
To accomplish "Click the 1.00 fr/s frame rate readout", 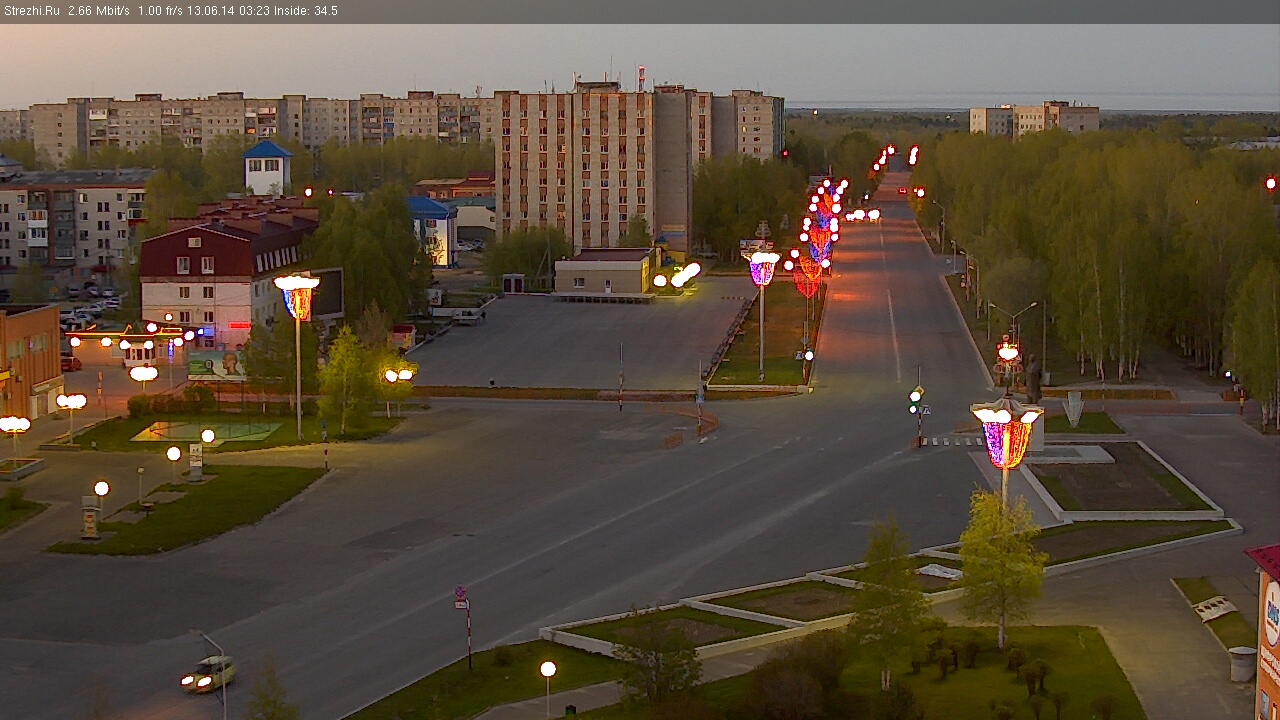I will point(158,11).
